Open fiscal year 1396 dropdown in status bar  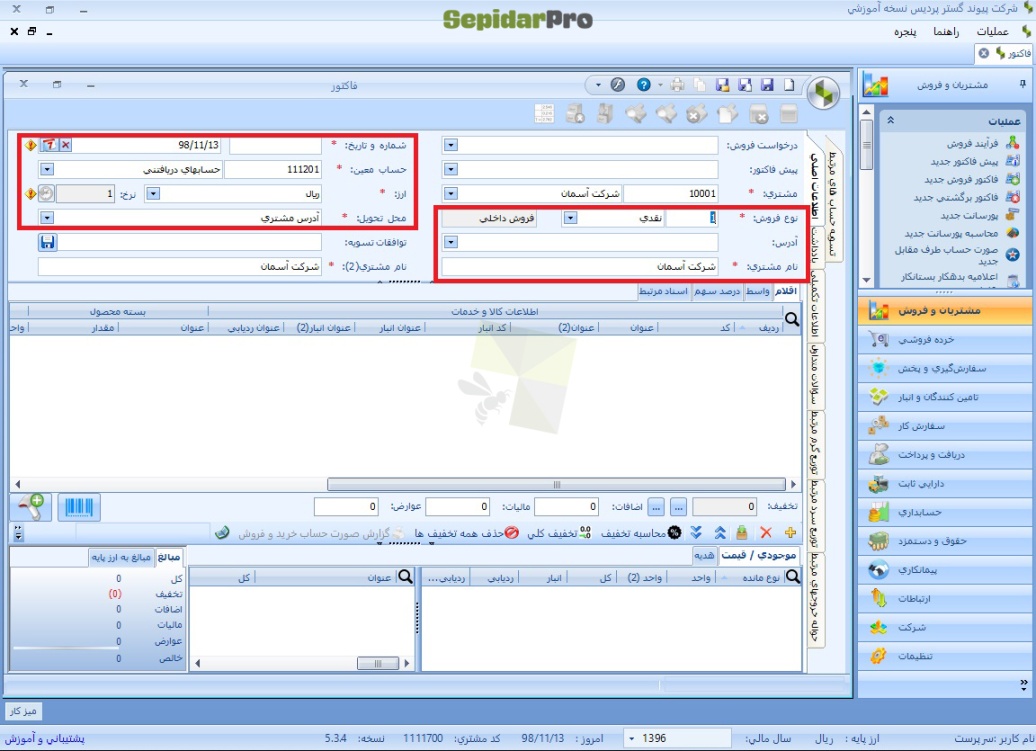click(x=632, y=738)
